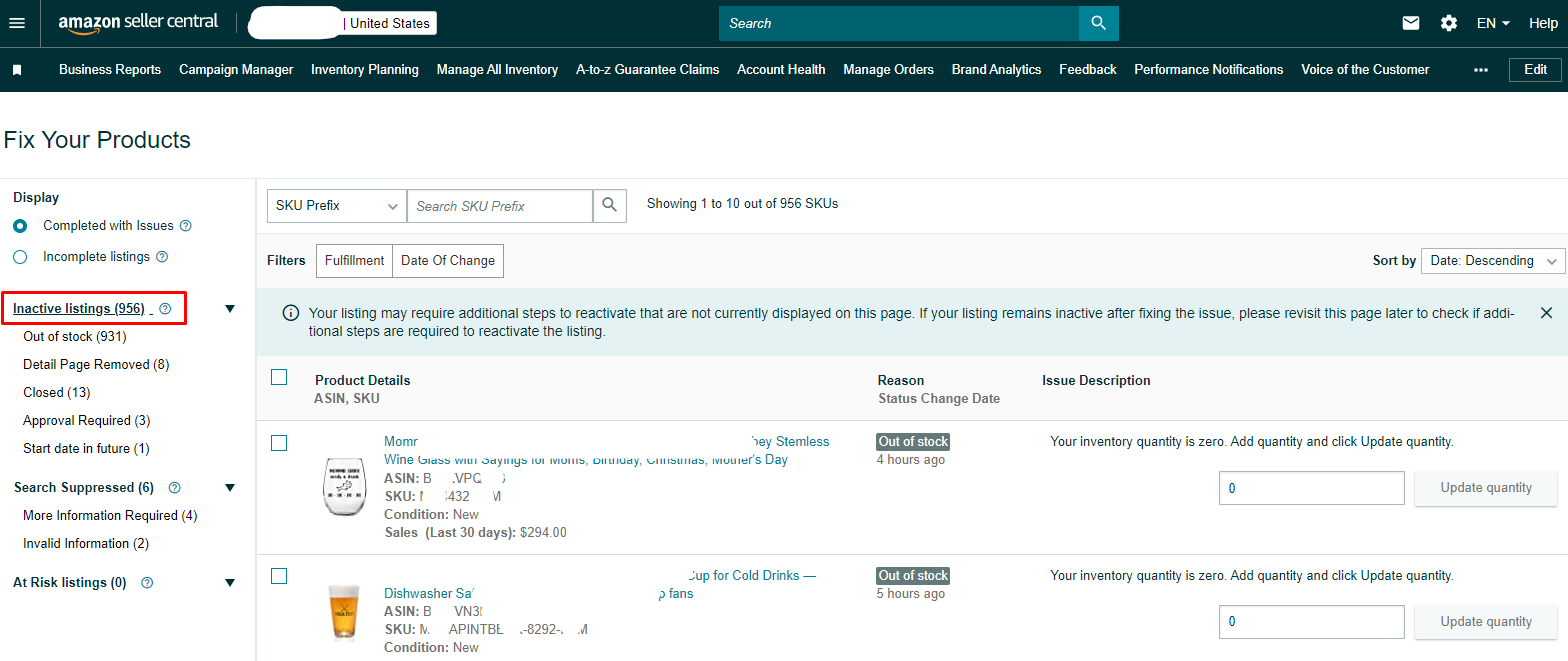Click help icon next to Incomplete listings
This screenshot has height=661, width=1568.
click(x=162, y=257)
